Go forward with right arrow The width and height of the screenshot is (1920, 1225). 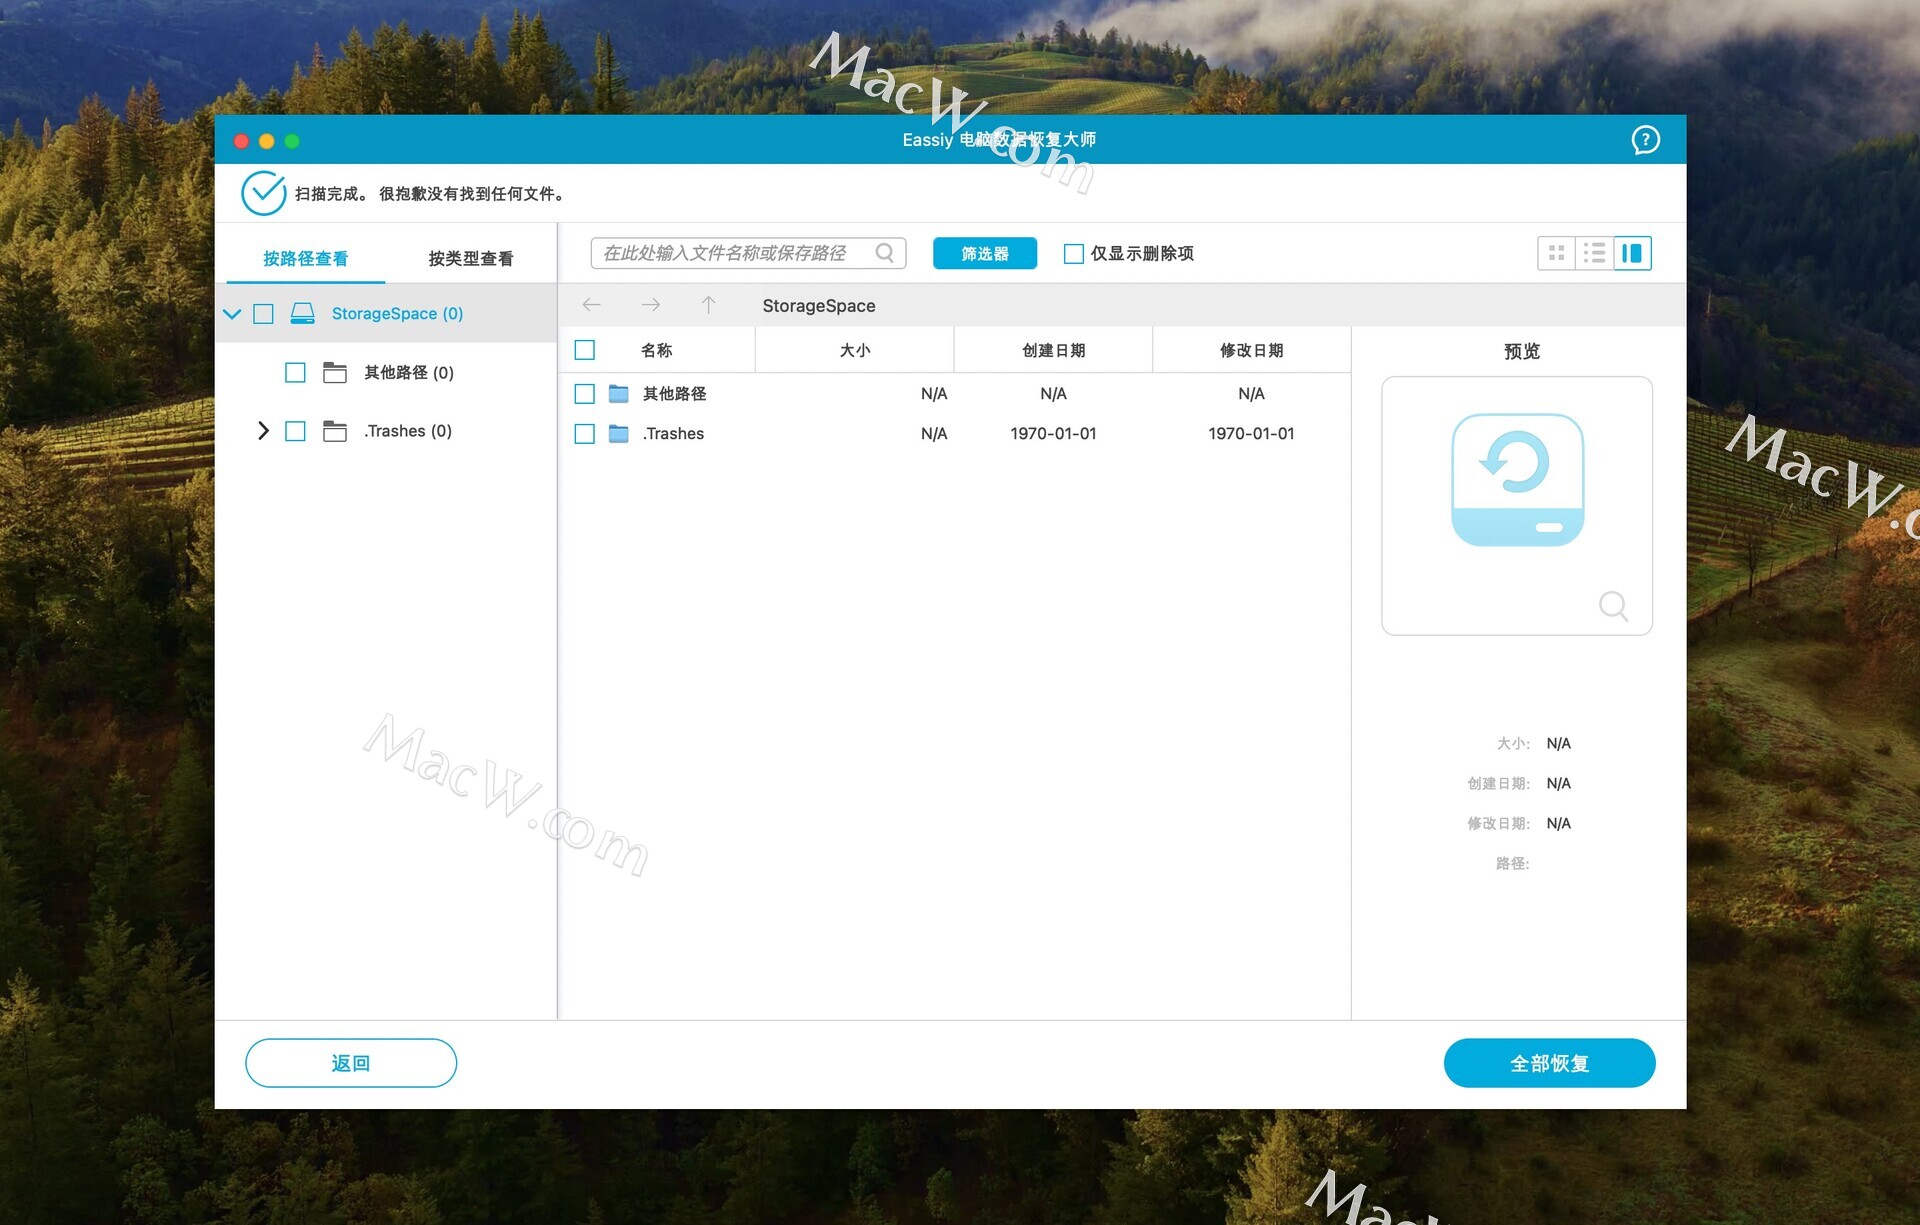click(651, 305)
